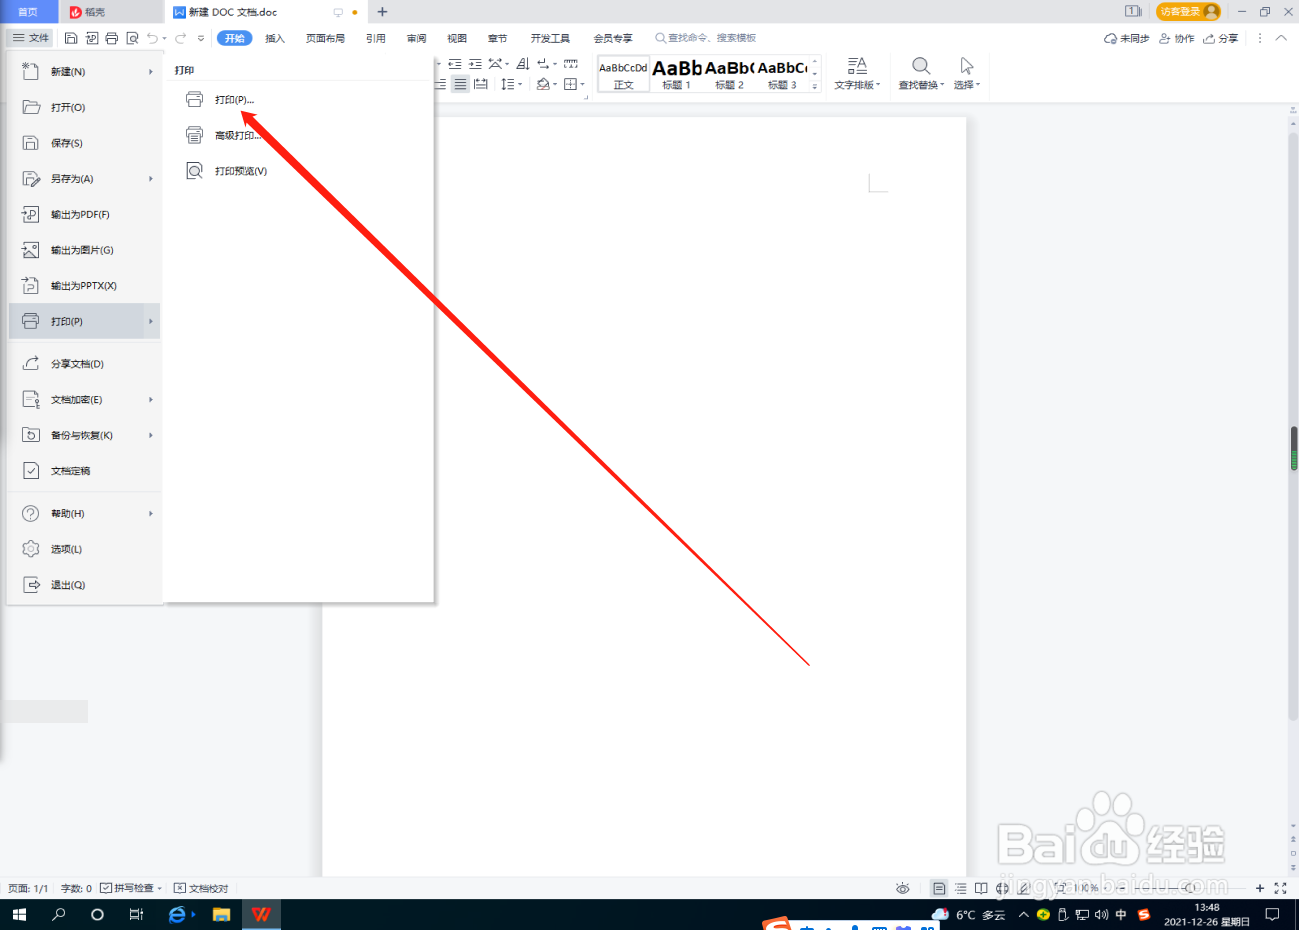Expand the Save As (另存为) submenu arrow
This screenshot has width=1299, height=930.
pos(151,179)
